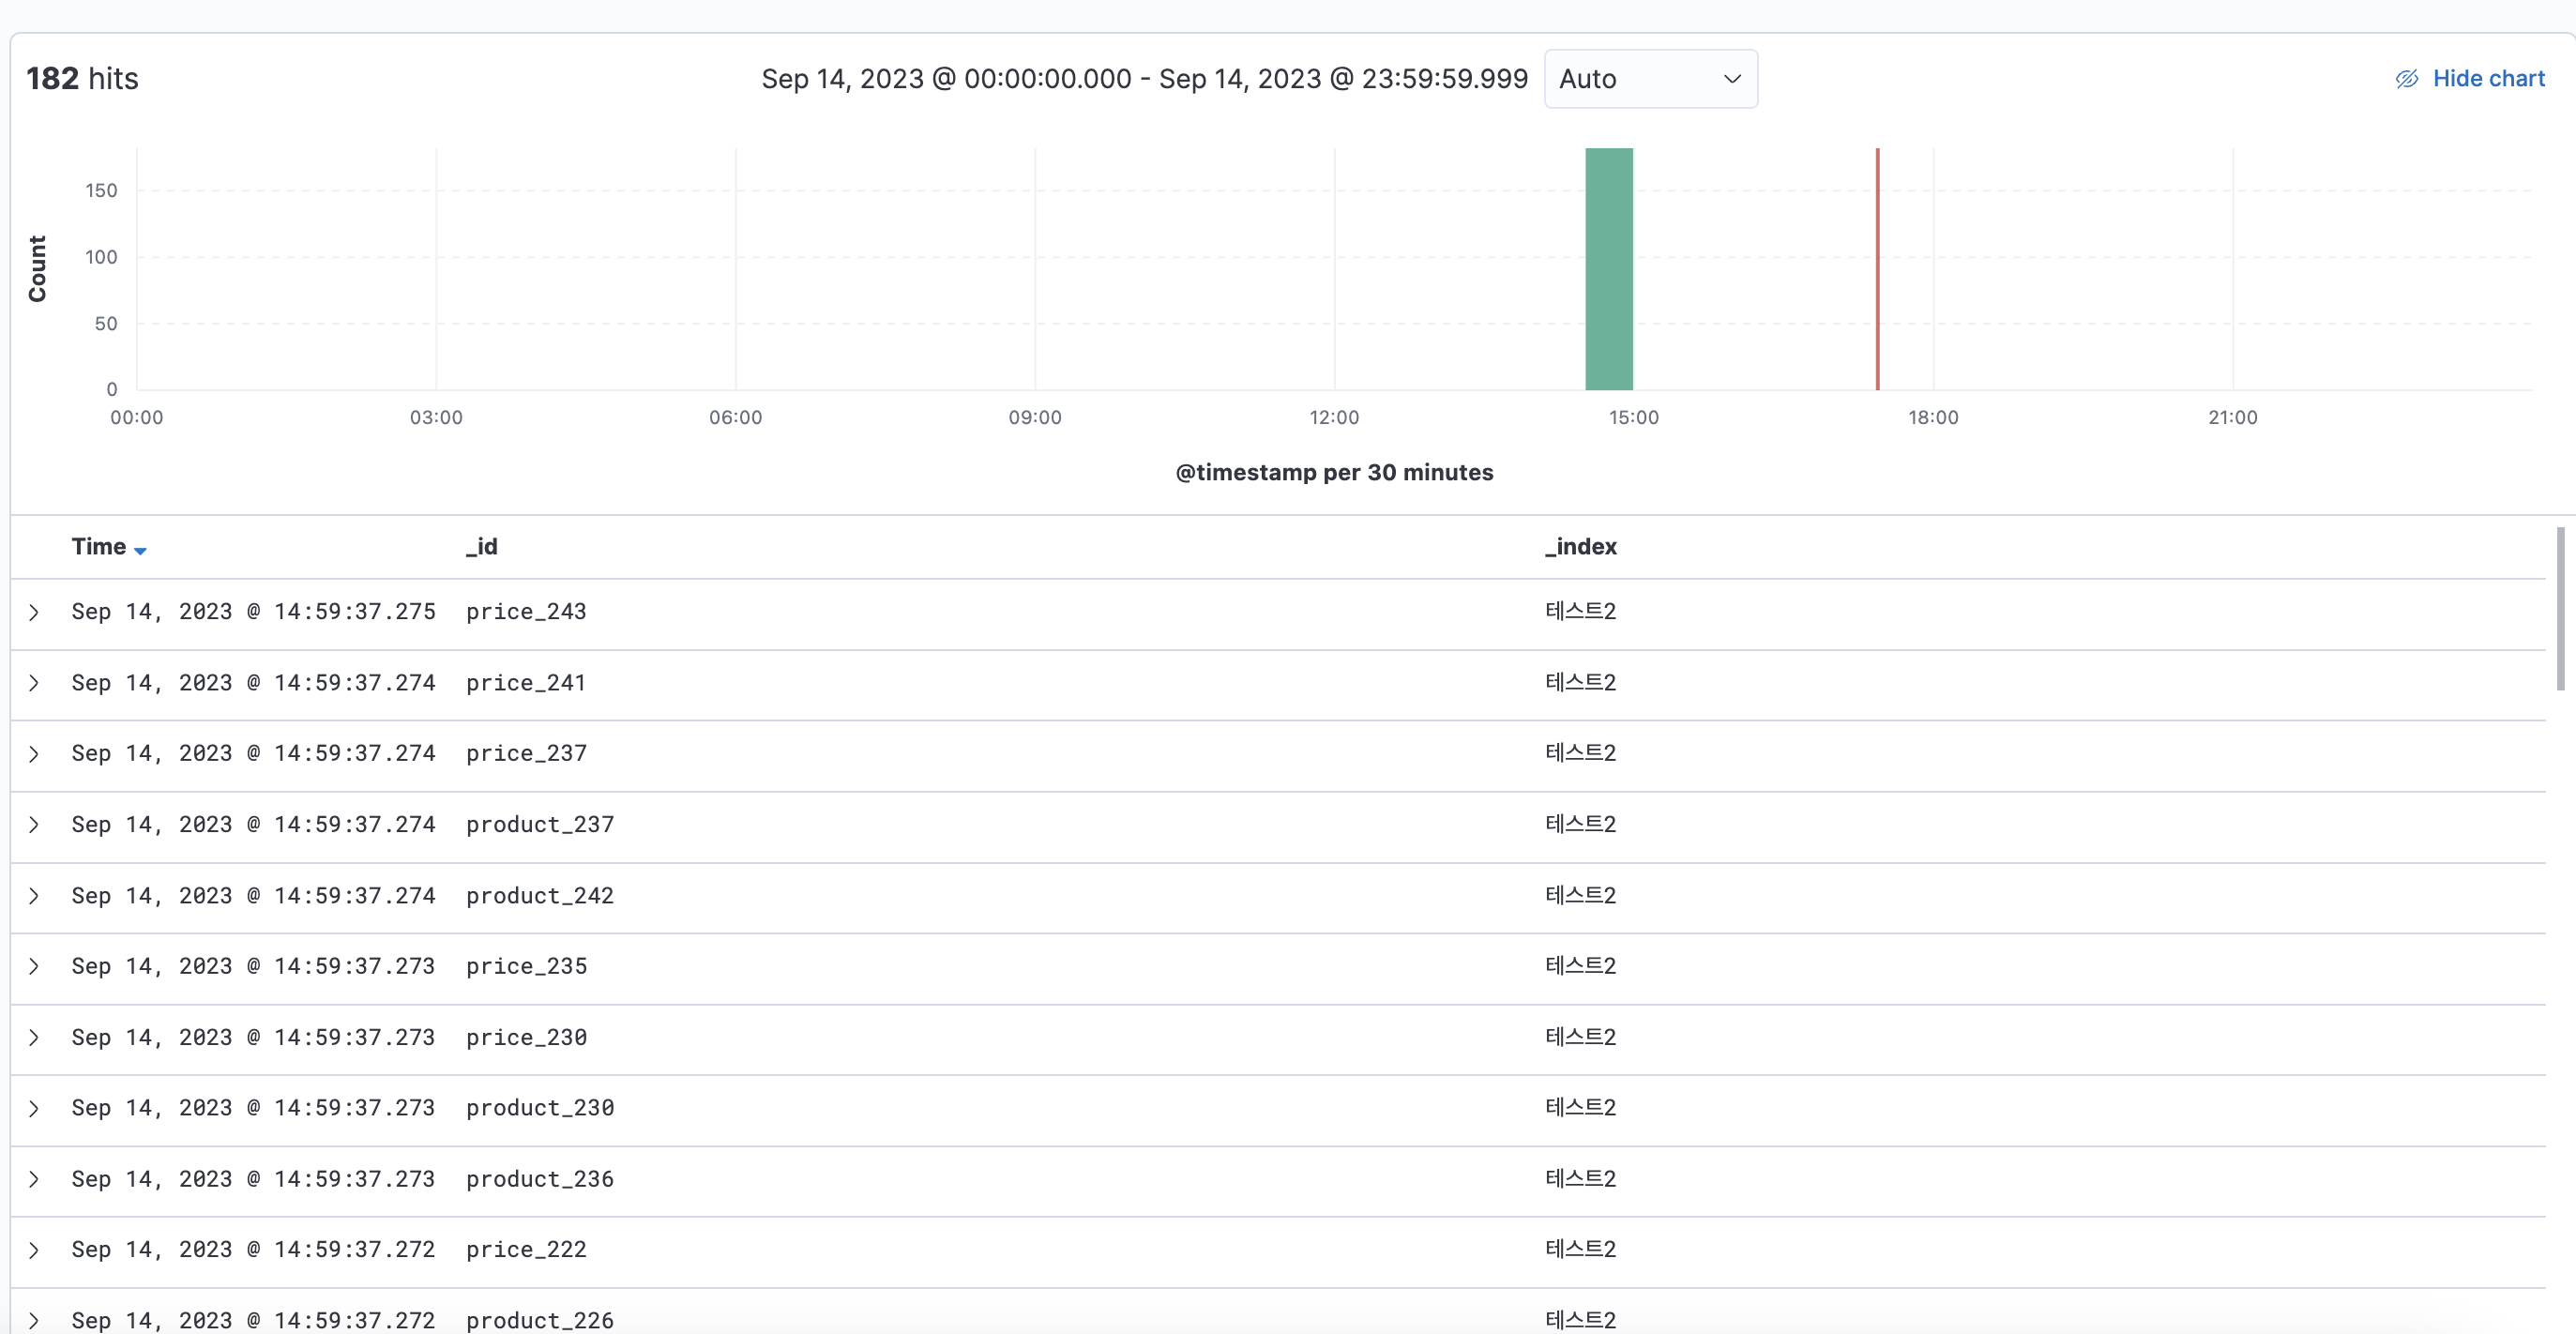Click the time range text above chart

[x=1144, y=79]
